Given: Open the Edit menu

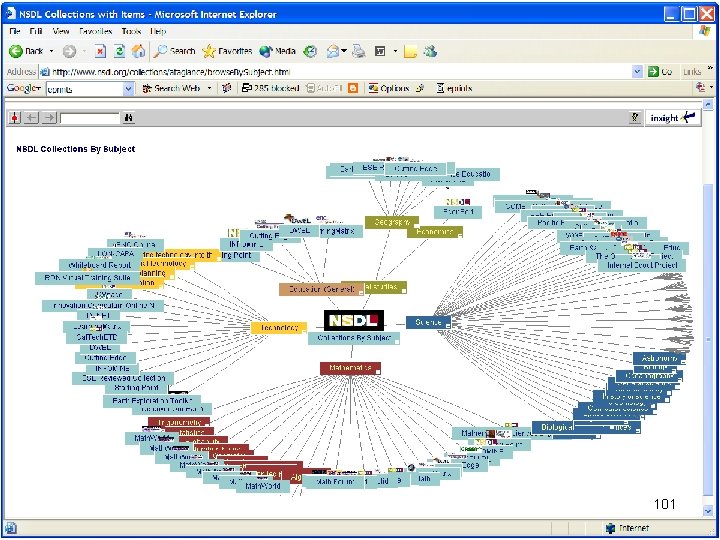Looking at the screenshot, I should pos(36,31).
